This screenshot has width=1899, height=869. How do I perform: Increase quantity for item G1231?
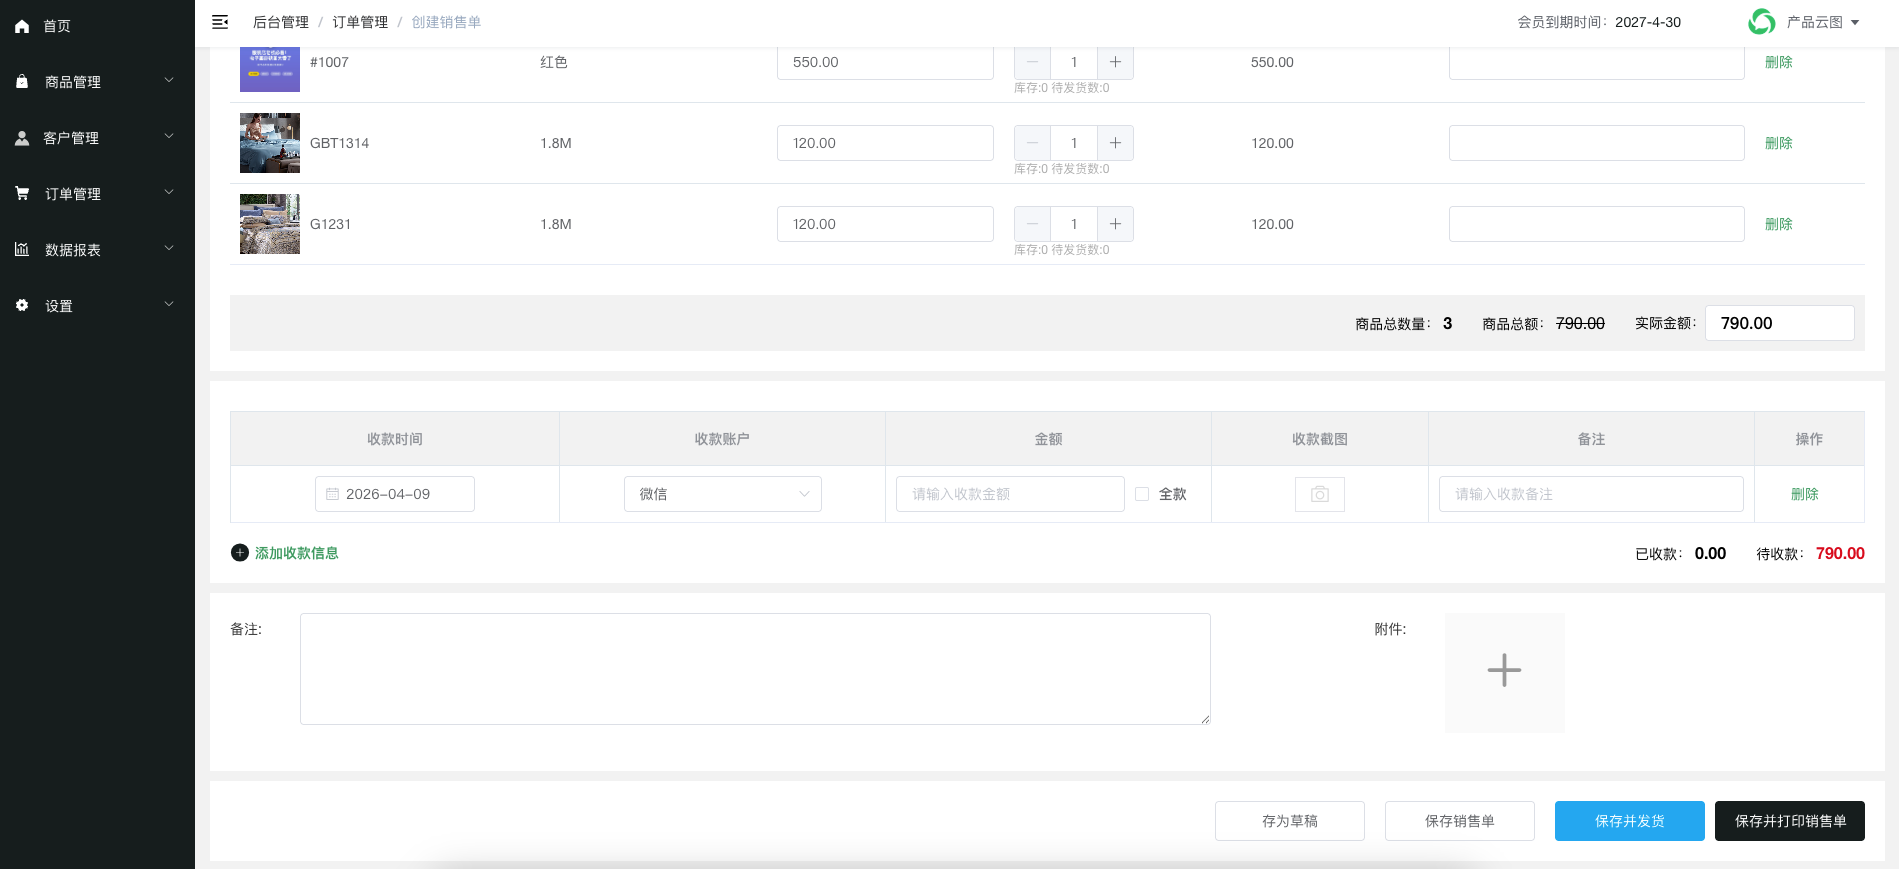[x=1115, y=224]
